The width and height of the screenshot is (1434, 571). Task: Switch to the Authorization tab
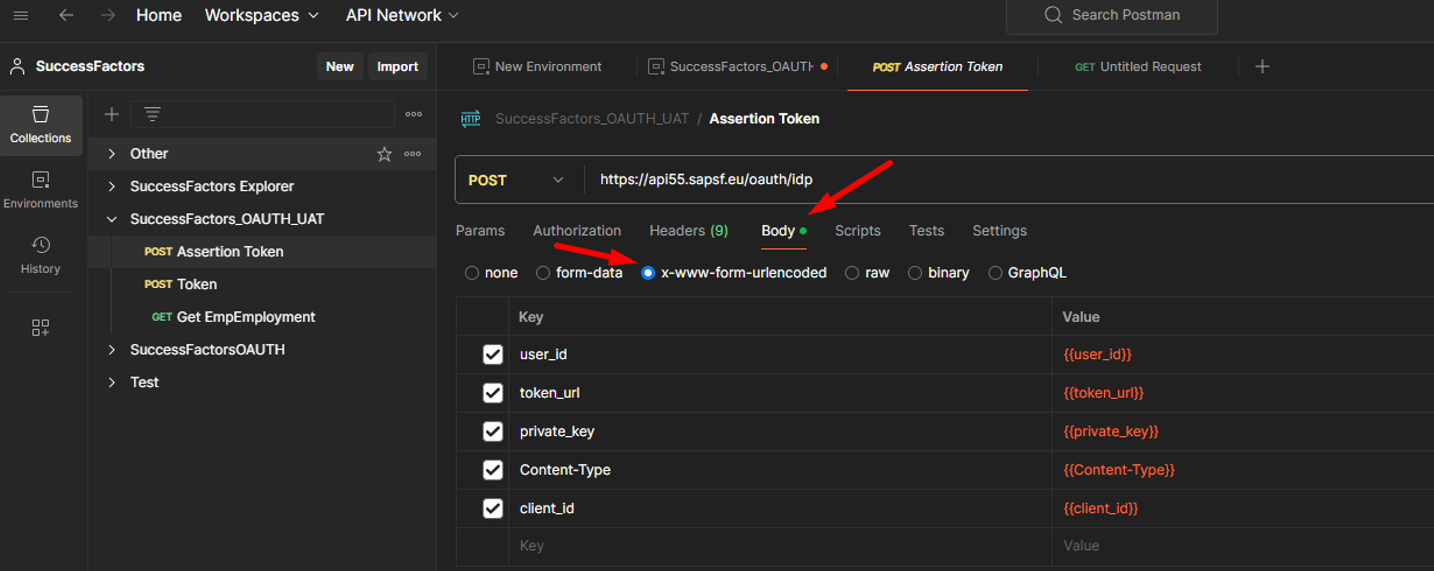click(577, 231)
